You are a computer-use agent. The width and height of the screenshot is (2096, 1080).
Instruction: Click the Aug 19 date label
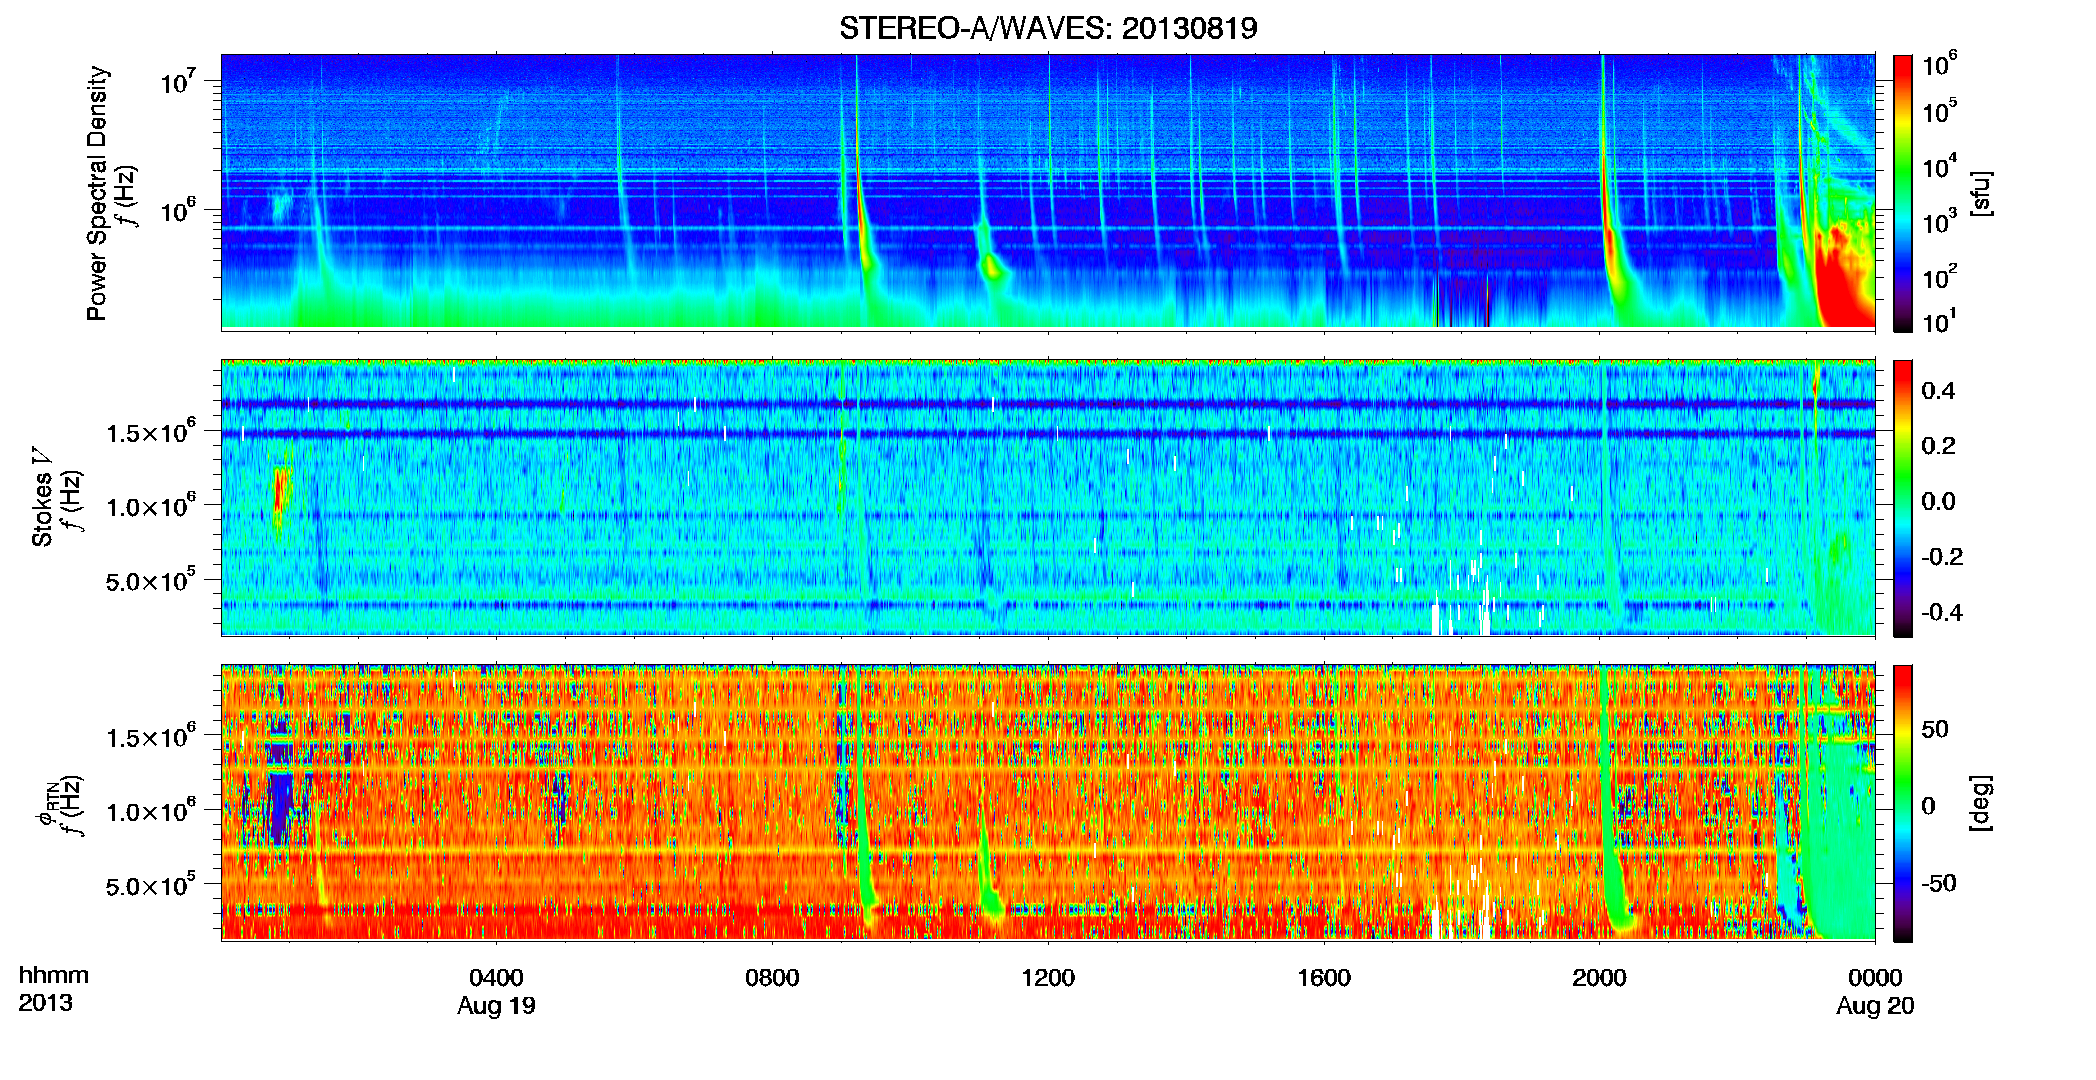496,1006
